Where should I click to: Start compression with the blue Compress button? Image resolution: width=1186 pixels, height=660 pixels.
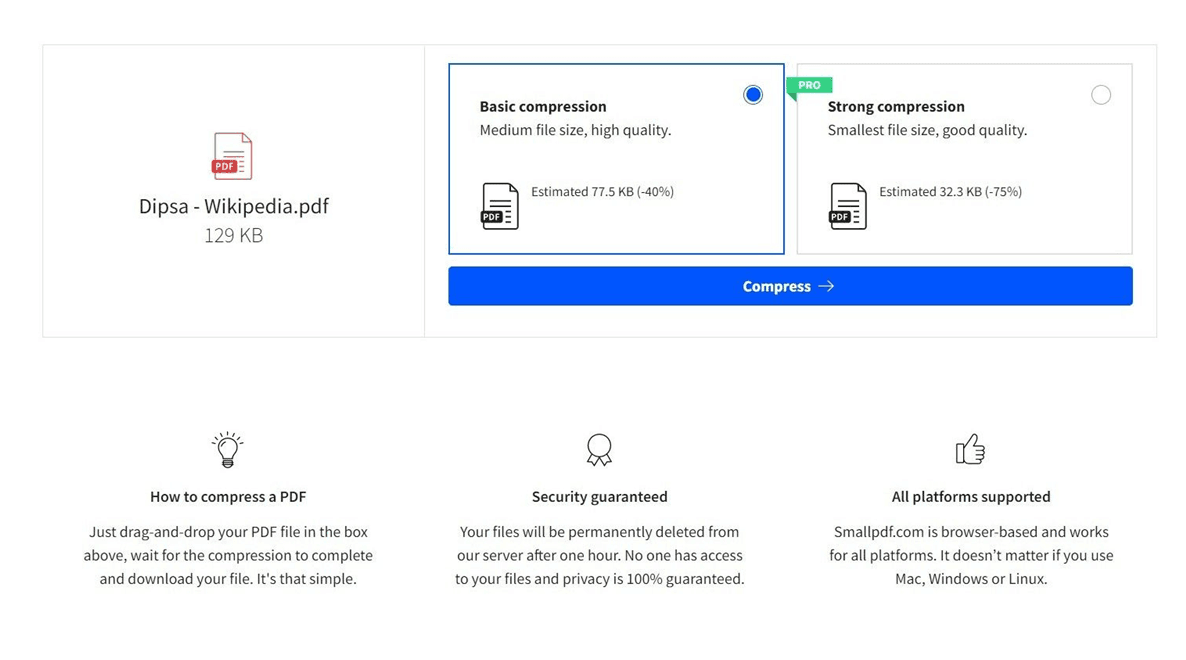790,286
